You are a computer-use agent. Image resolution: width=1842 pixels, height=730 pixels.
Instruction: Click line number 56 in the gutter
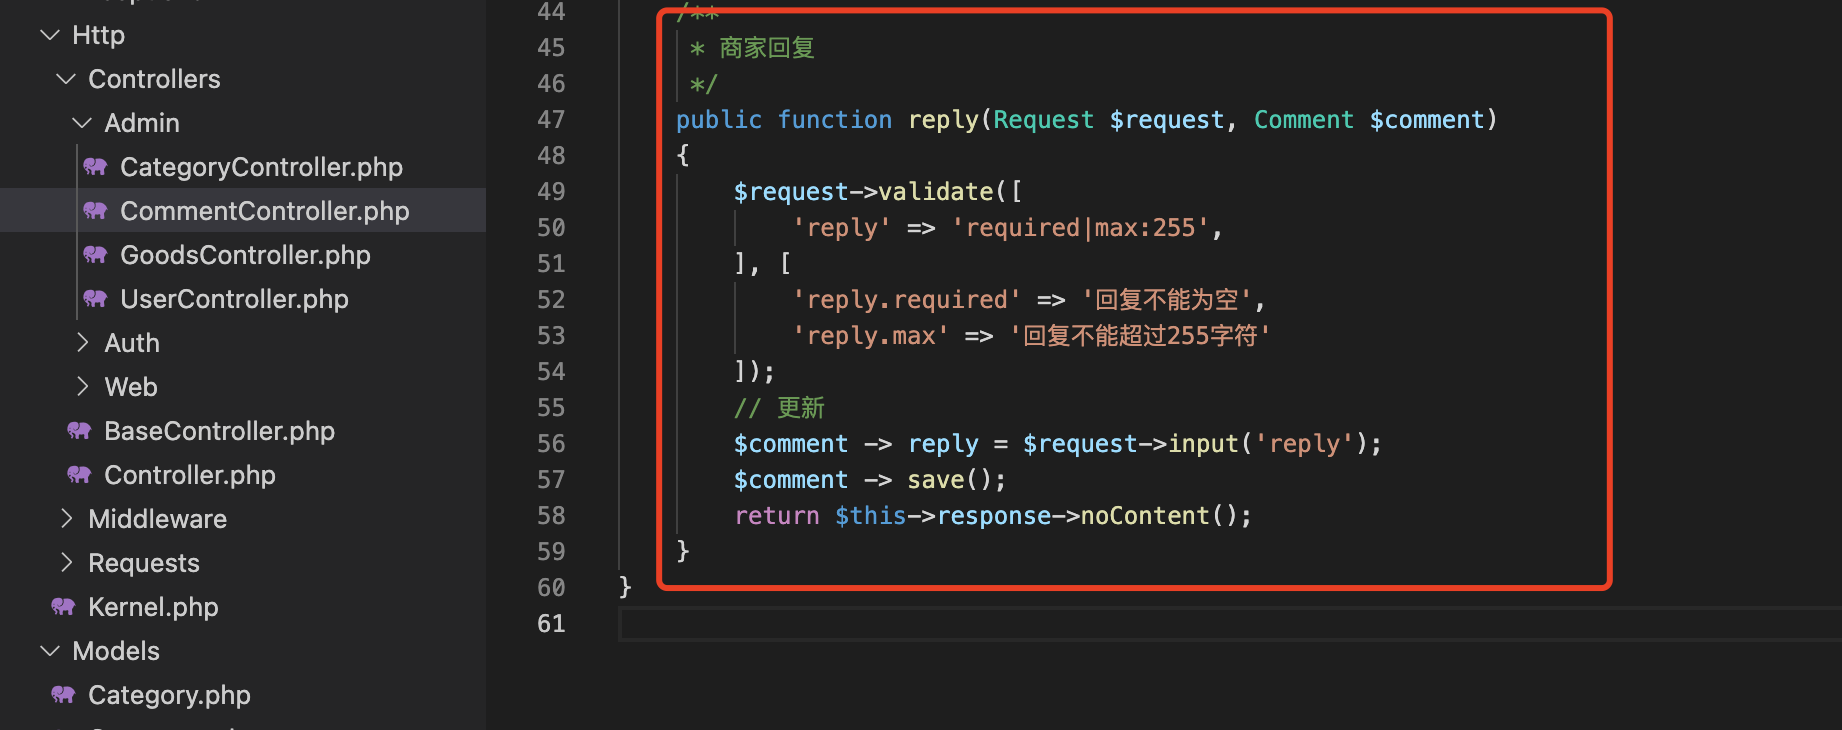point(551,444)
